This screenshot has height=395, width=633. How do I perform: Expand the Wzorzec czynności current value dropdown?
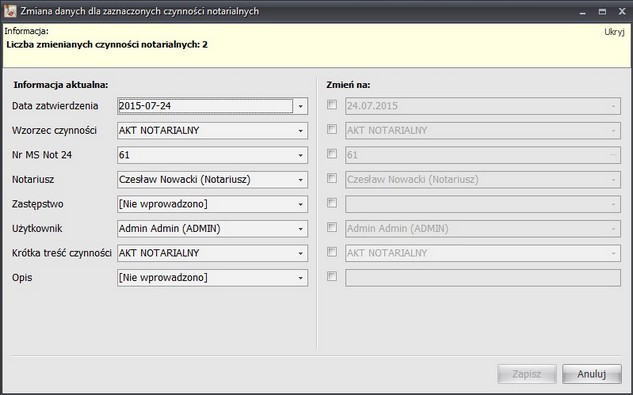click(300, 131)
